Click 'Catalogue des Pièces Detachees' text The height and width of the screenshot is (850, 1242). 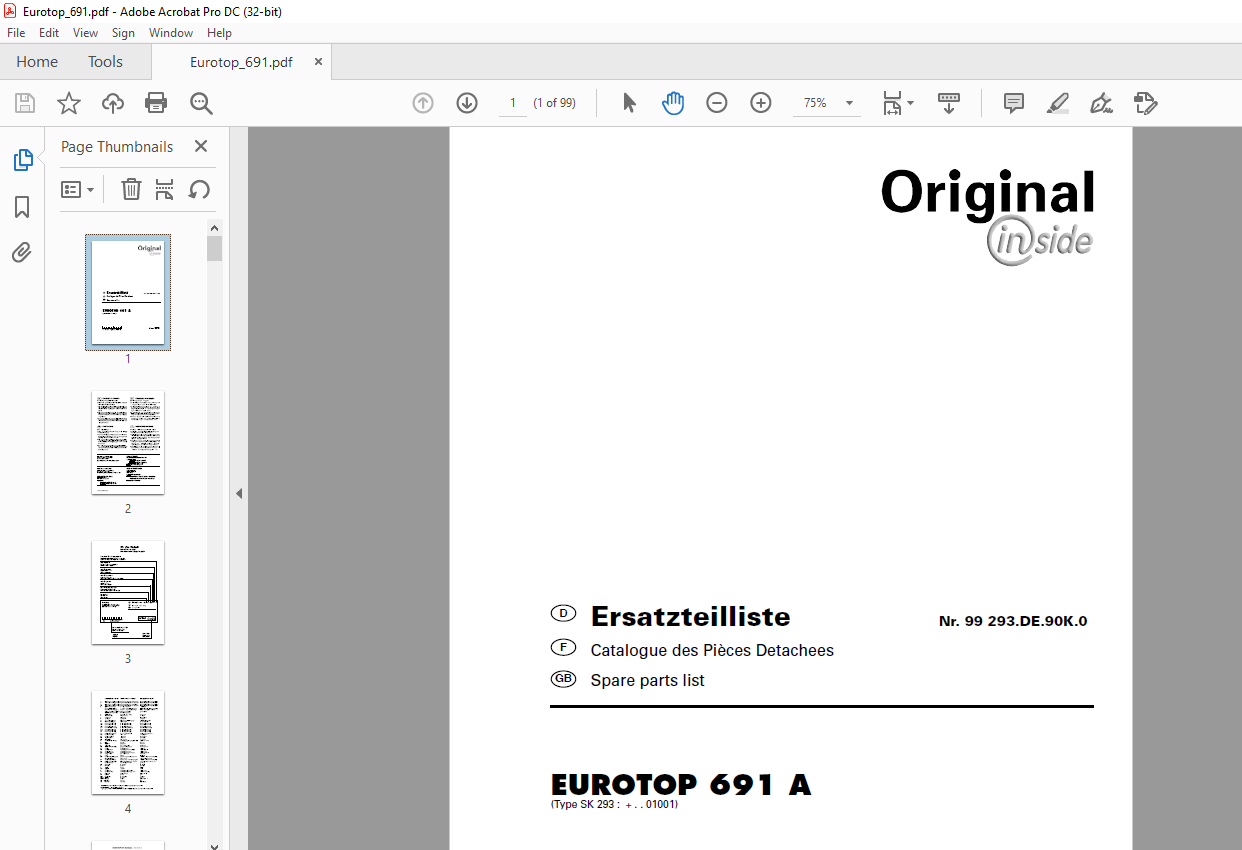(712, 650)
